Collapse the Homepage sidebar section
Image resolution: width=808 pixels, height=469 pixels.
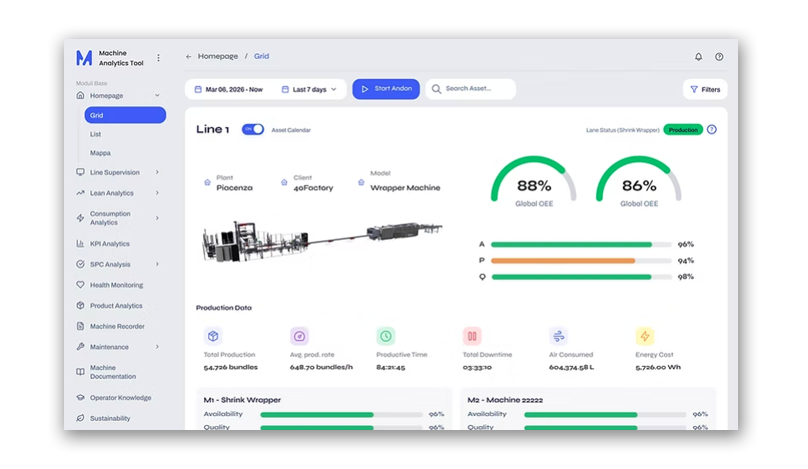[x=157, y=95]
